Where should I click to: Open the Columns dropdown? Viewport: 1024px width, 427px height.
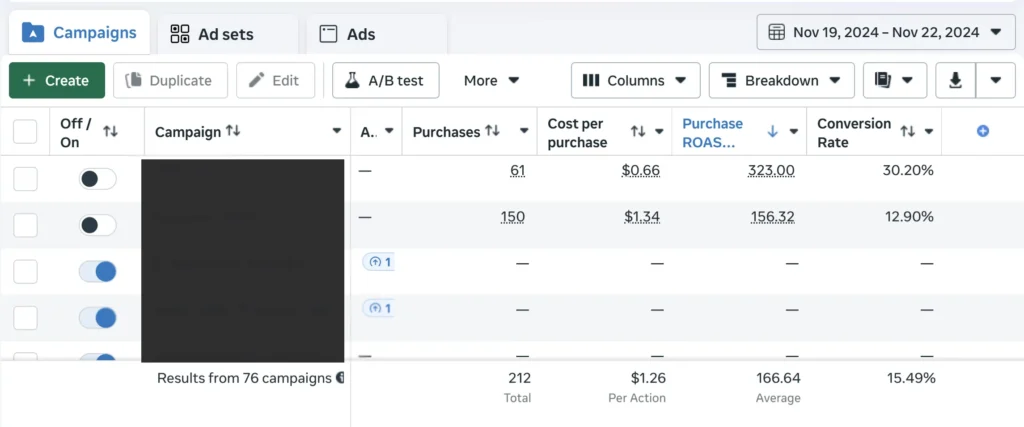click(635, 80)
